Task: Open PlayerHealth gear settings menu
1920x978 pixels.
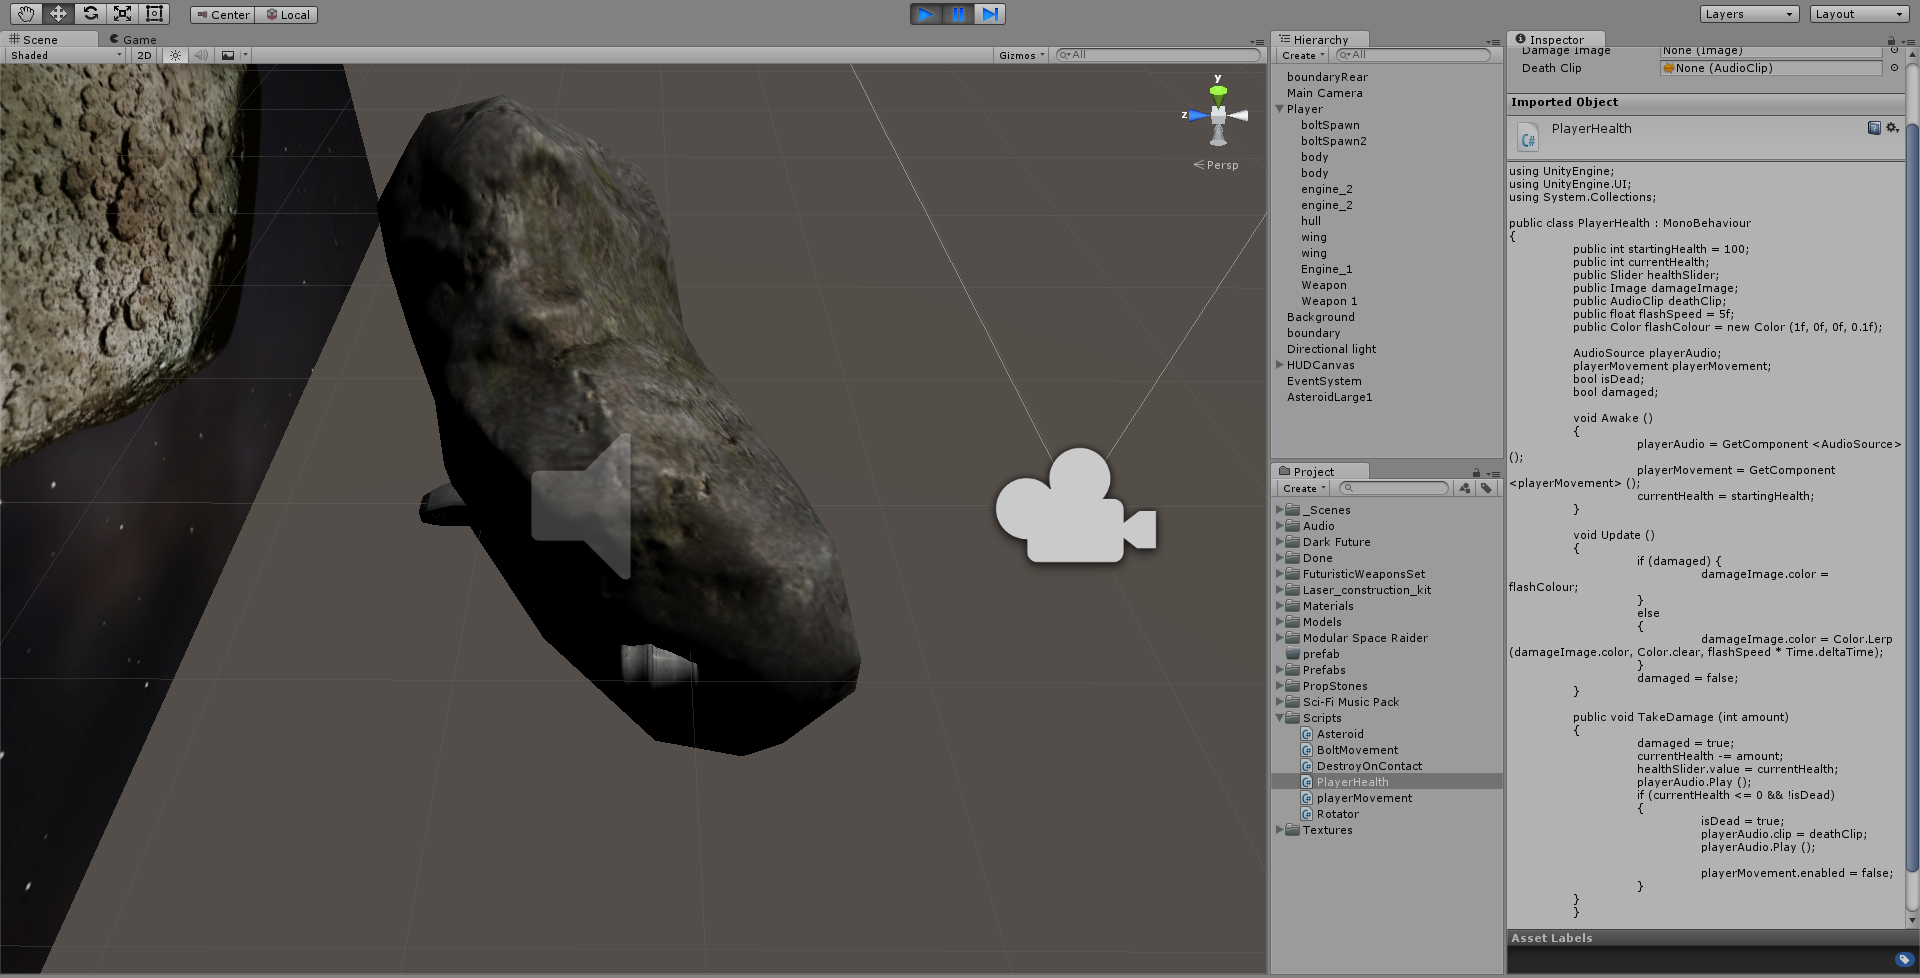Action: tap(1892, 128)
